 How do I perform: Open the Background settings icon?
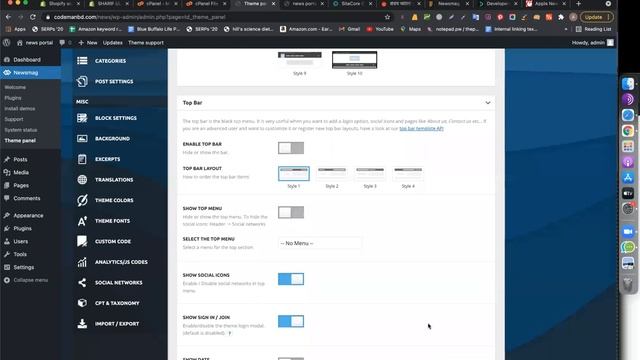pos(82,138)
